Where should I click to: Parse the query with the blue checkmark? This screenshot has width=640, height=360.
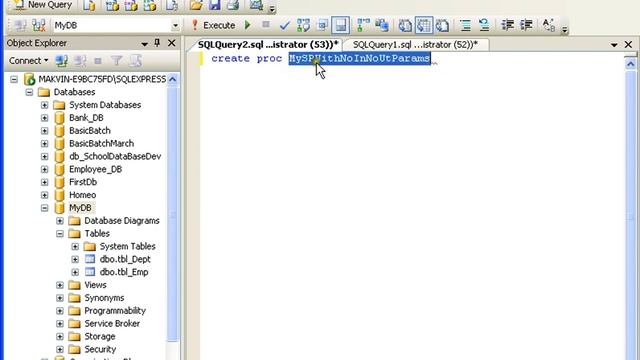coord(284,25)
